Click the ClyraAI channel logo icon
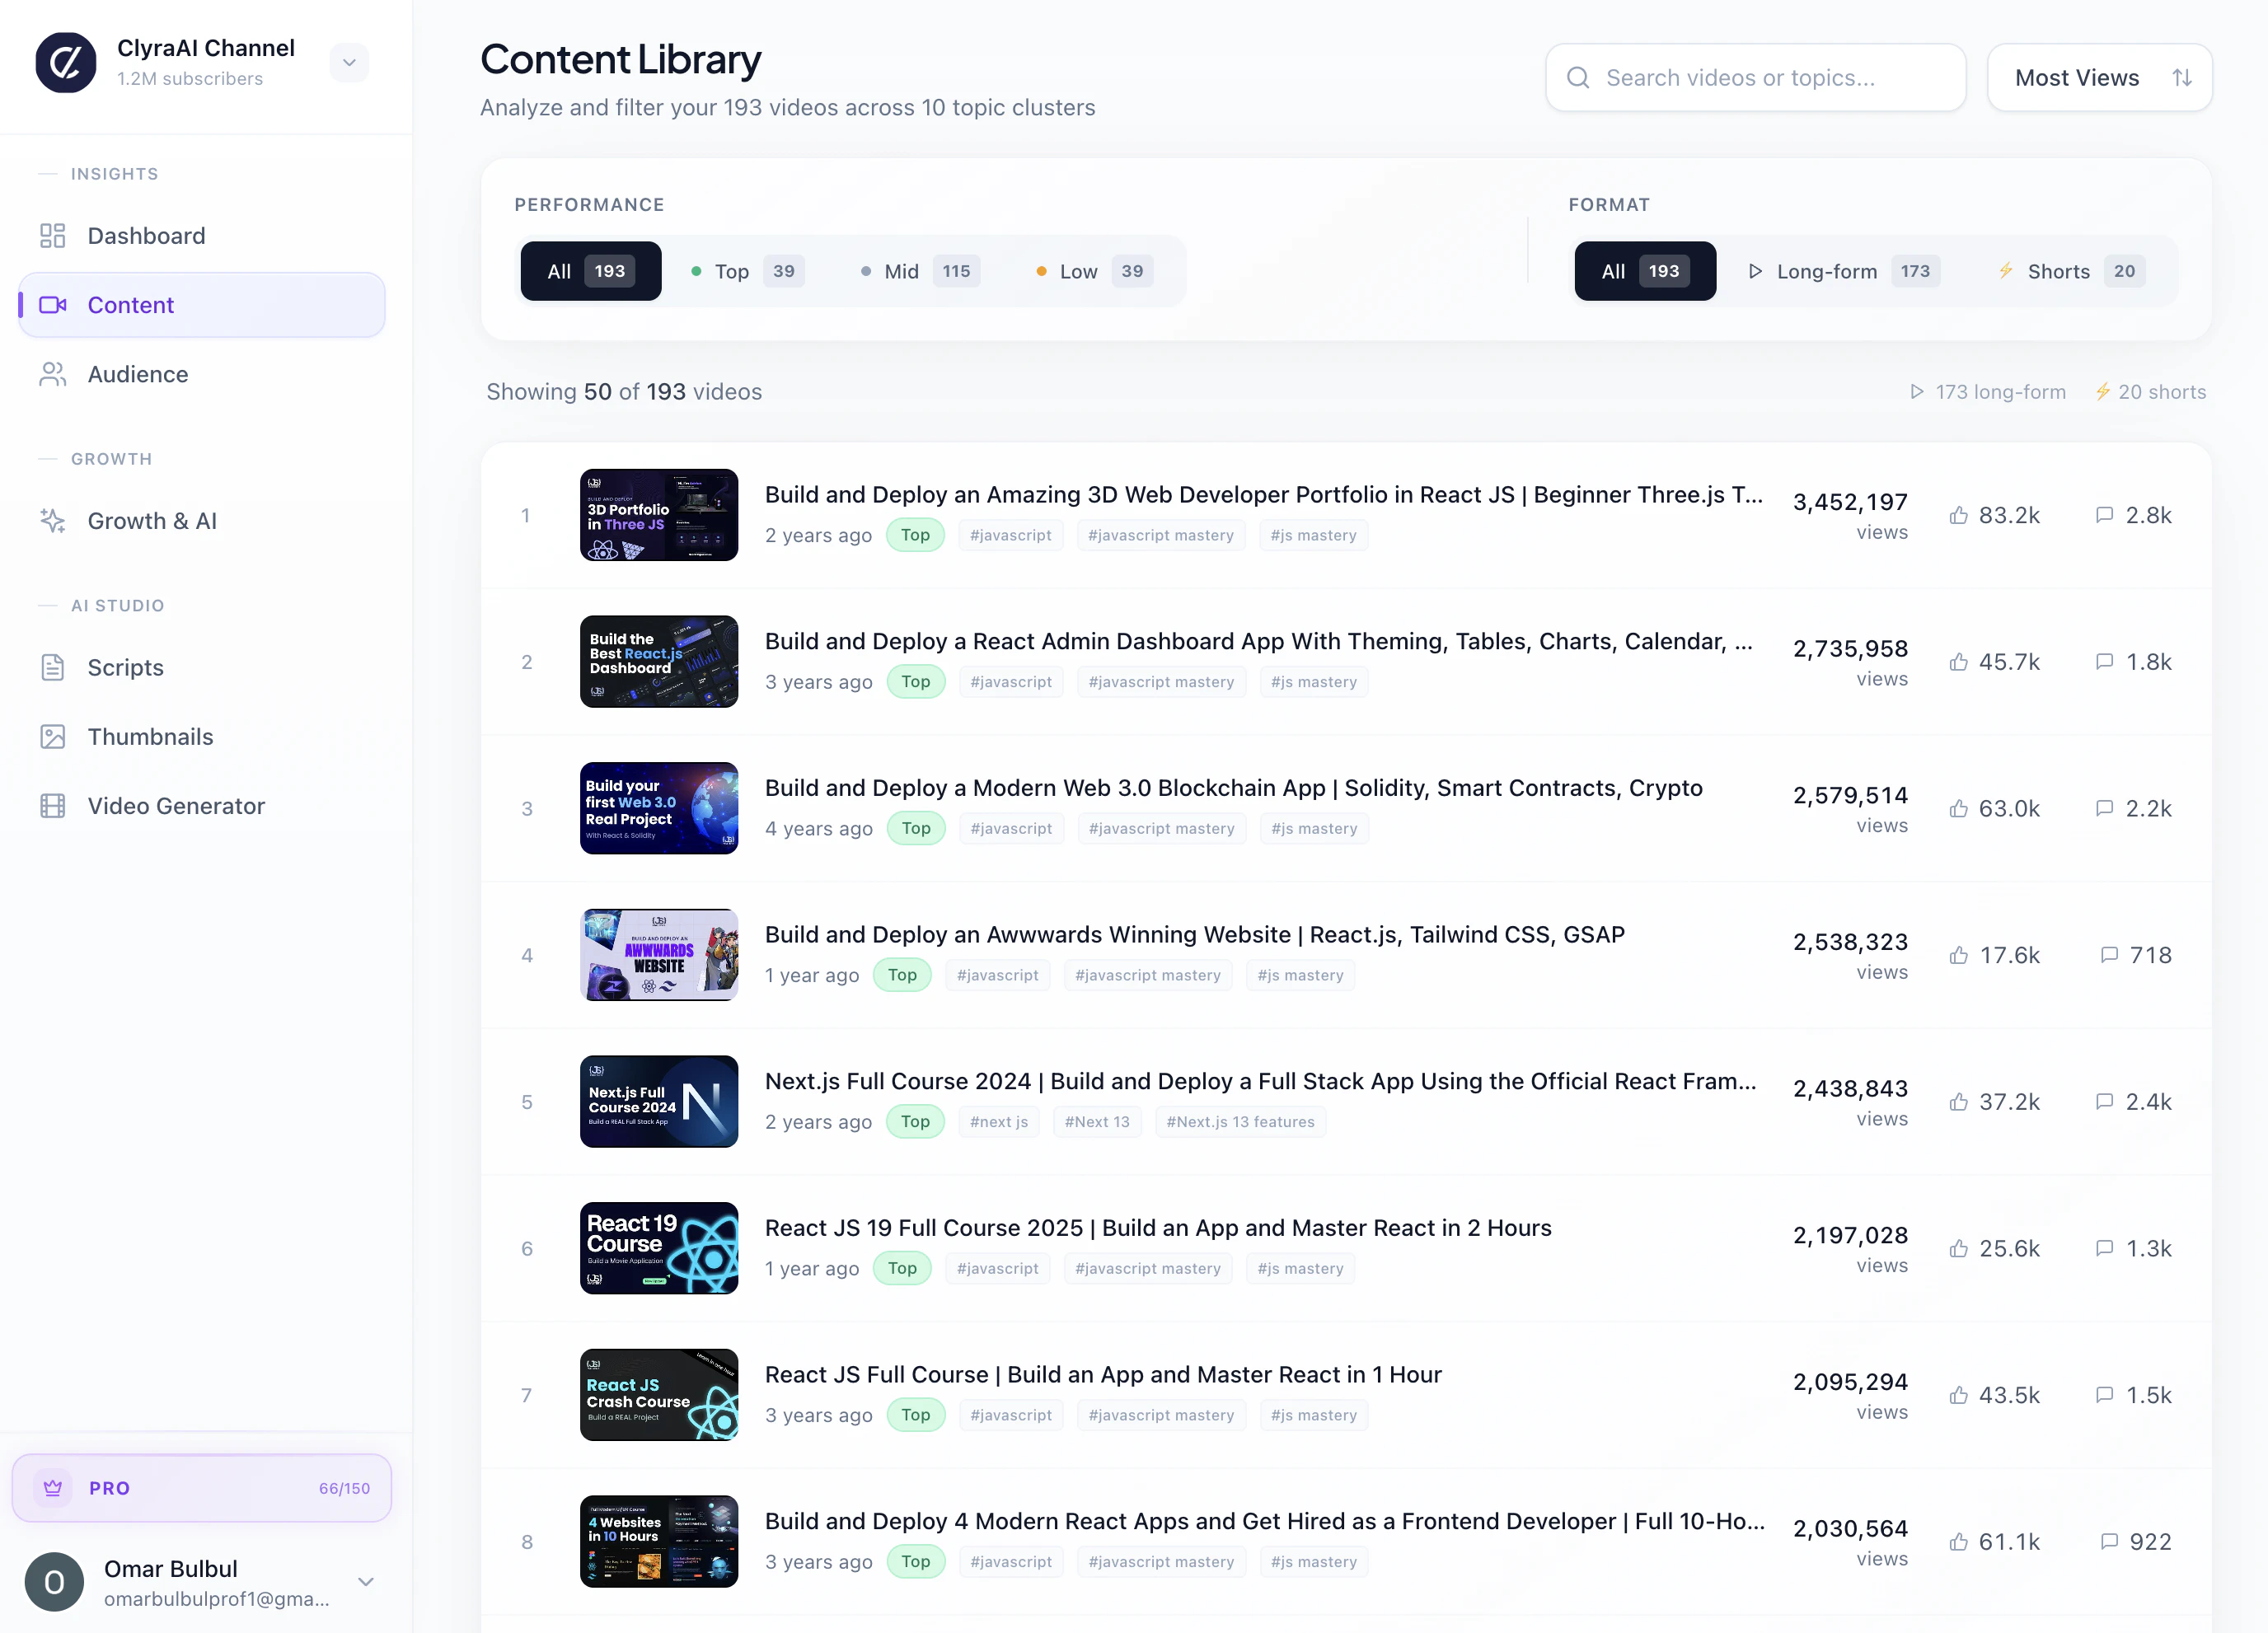2268x1633 pixels. click(x=65, y=62)
